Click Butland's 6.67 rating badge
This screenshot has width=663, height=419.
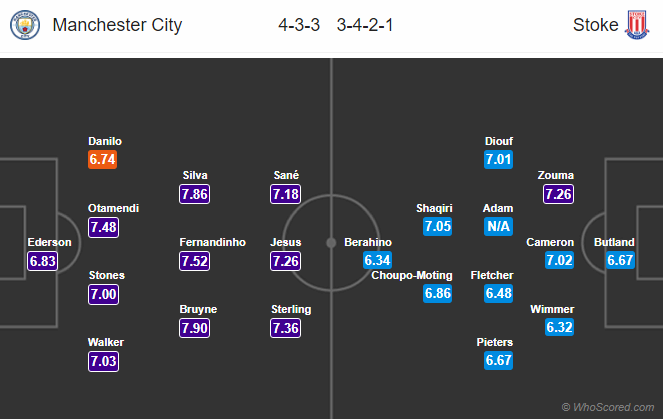tap(620, 261)
